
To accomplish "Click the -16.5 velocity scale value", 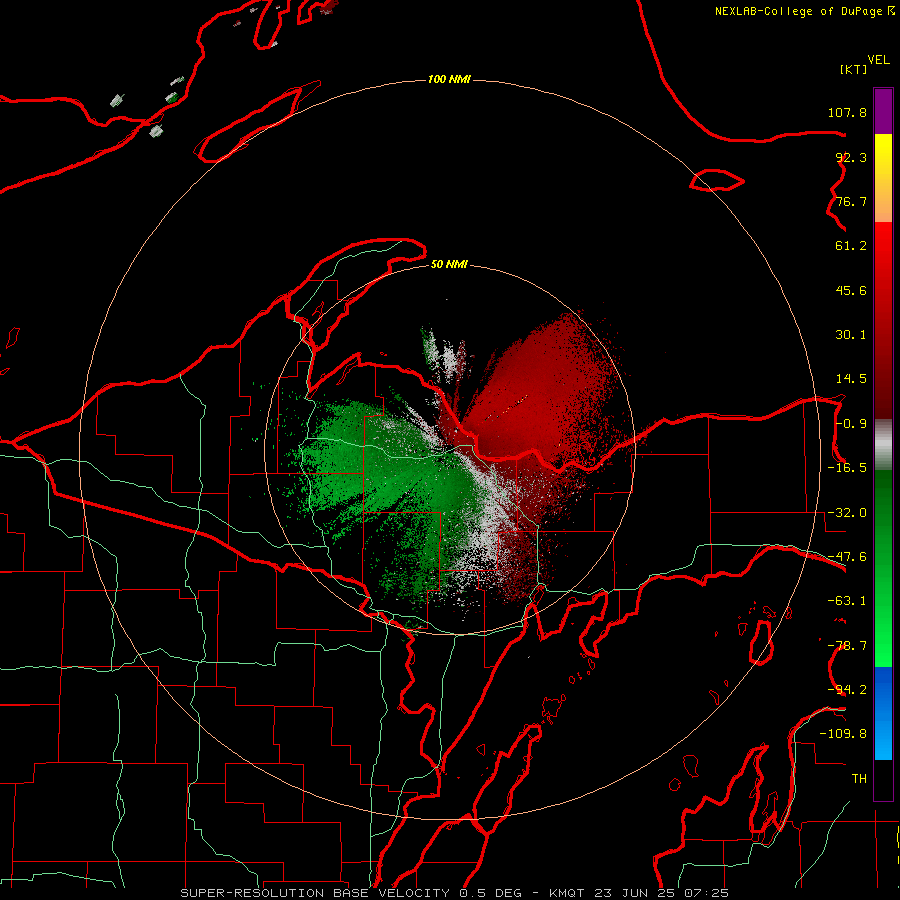I will 847,468.
